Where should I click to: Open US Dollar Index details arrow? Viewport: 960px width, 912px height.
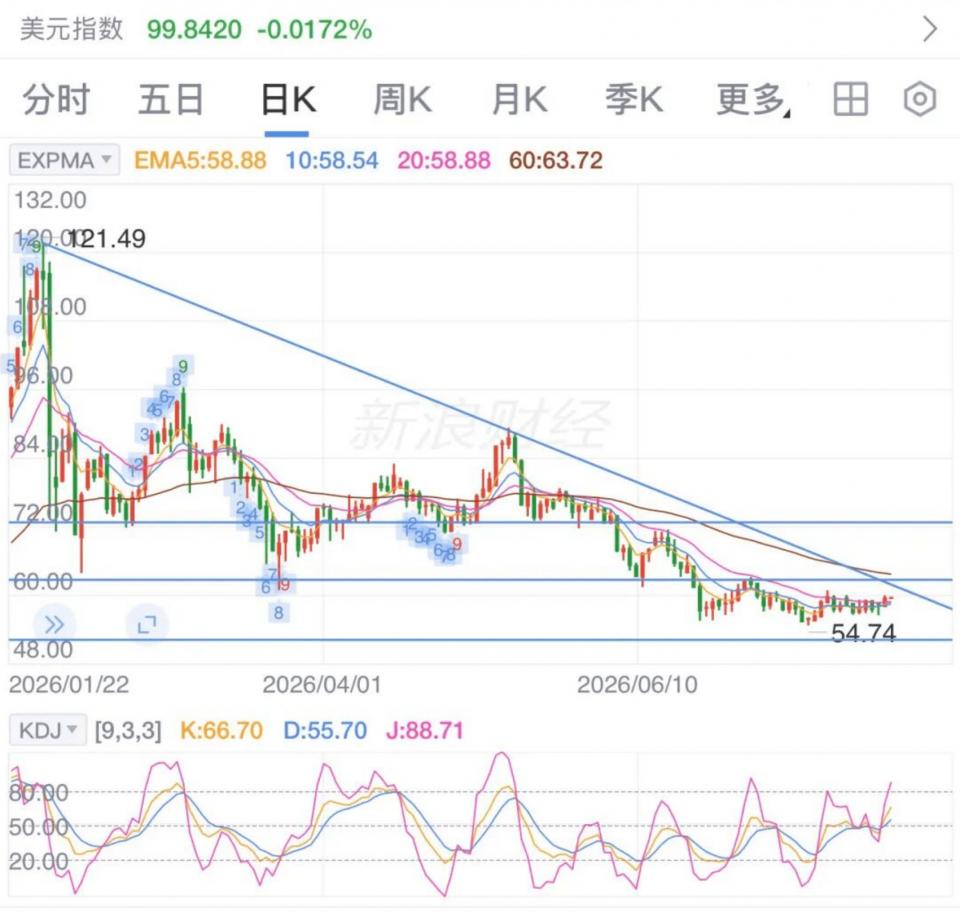click(929, 29)
